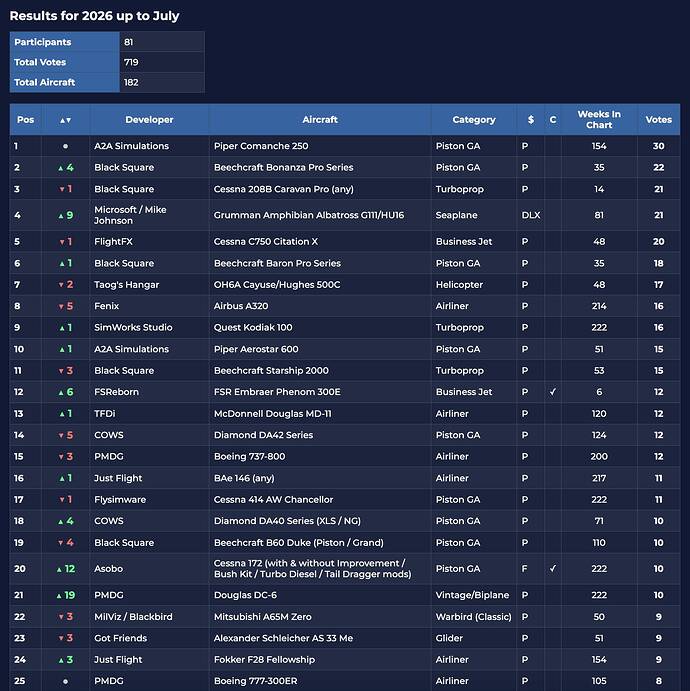690x691 pixels.
Task: Click 'Vintage/Biplane' category cell
Action: point(472,595)
